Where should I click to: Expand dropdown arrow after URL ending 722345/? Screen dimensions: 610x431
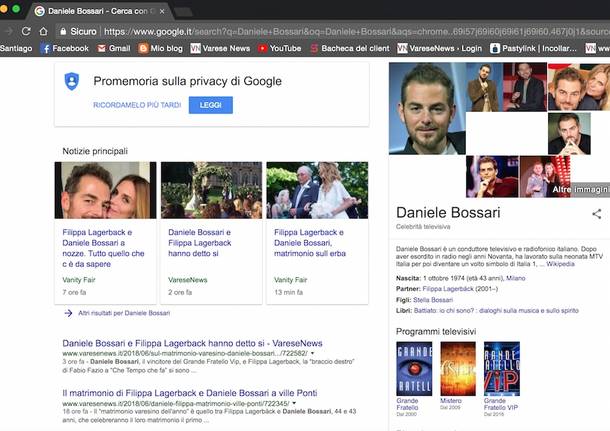294,403
